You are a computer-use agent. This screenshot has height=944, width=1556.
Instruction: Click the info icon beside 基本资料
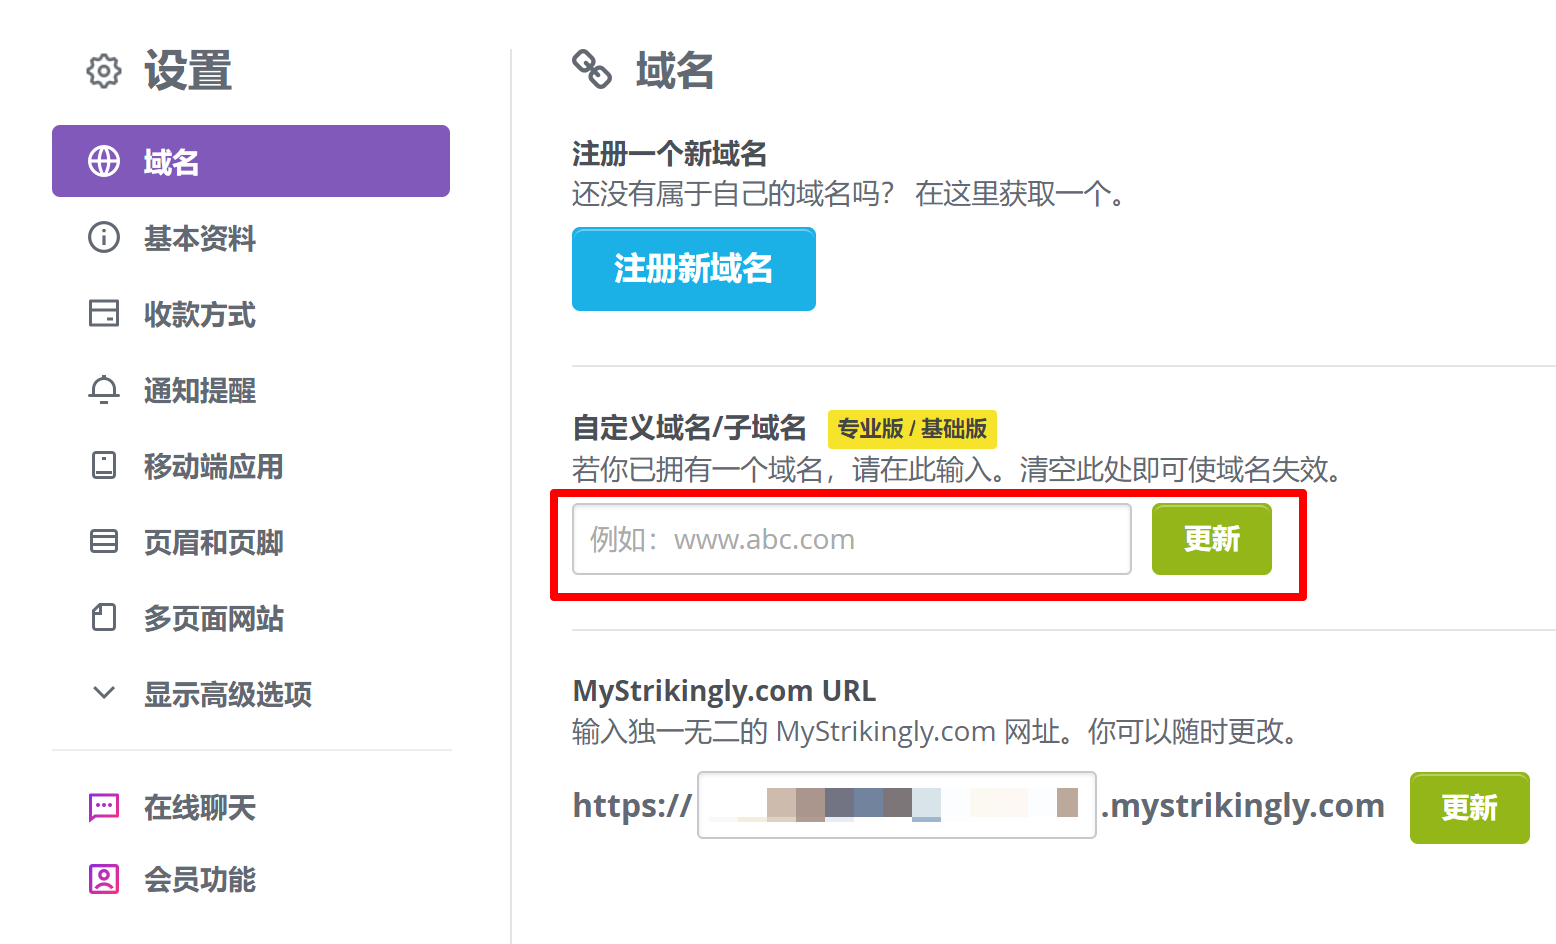(104, 237)
